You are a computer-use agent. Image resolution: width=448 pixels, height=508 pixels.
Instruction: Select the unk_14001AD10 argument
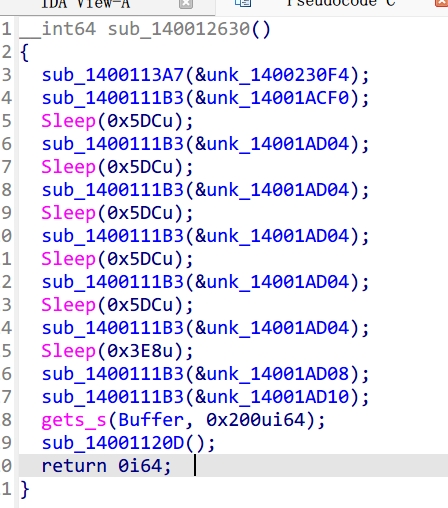point(278,397)
